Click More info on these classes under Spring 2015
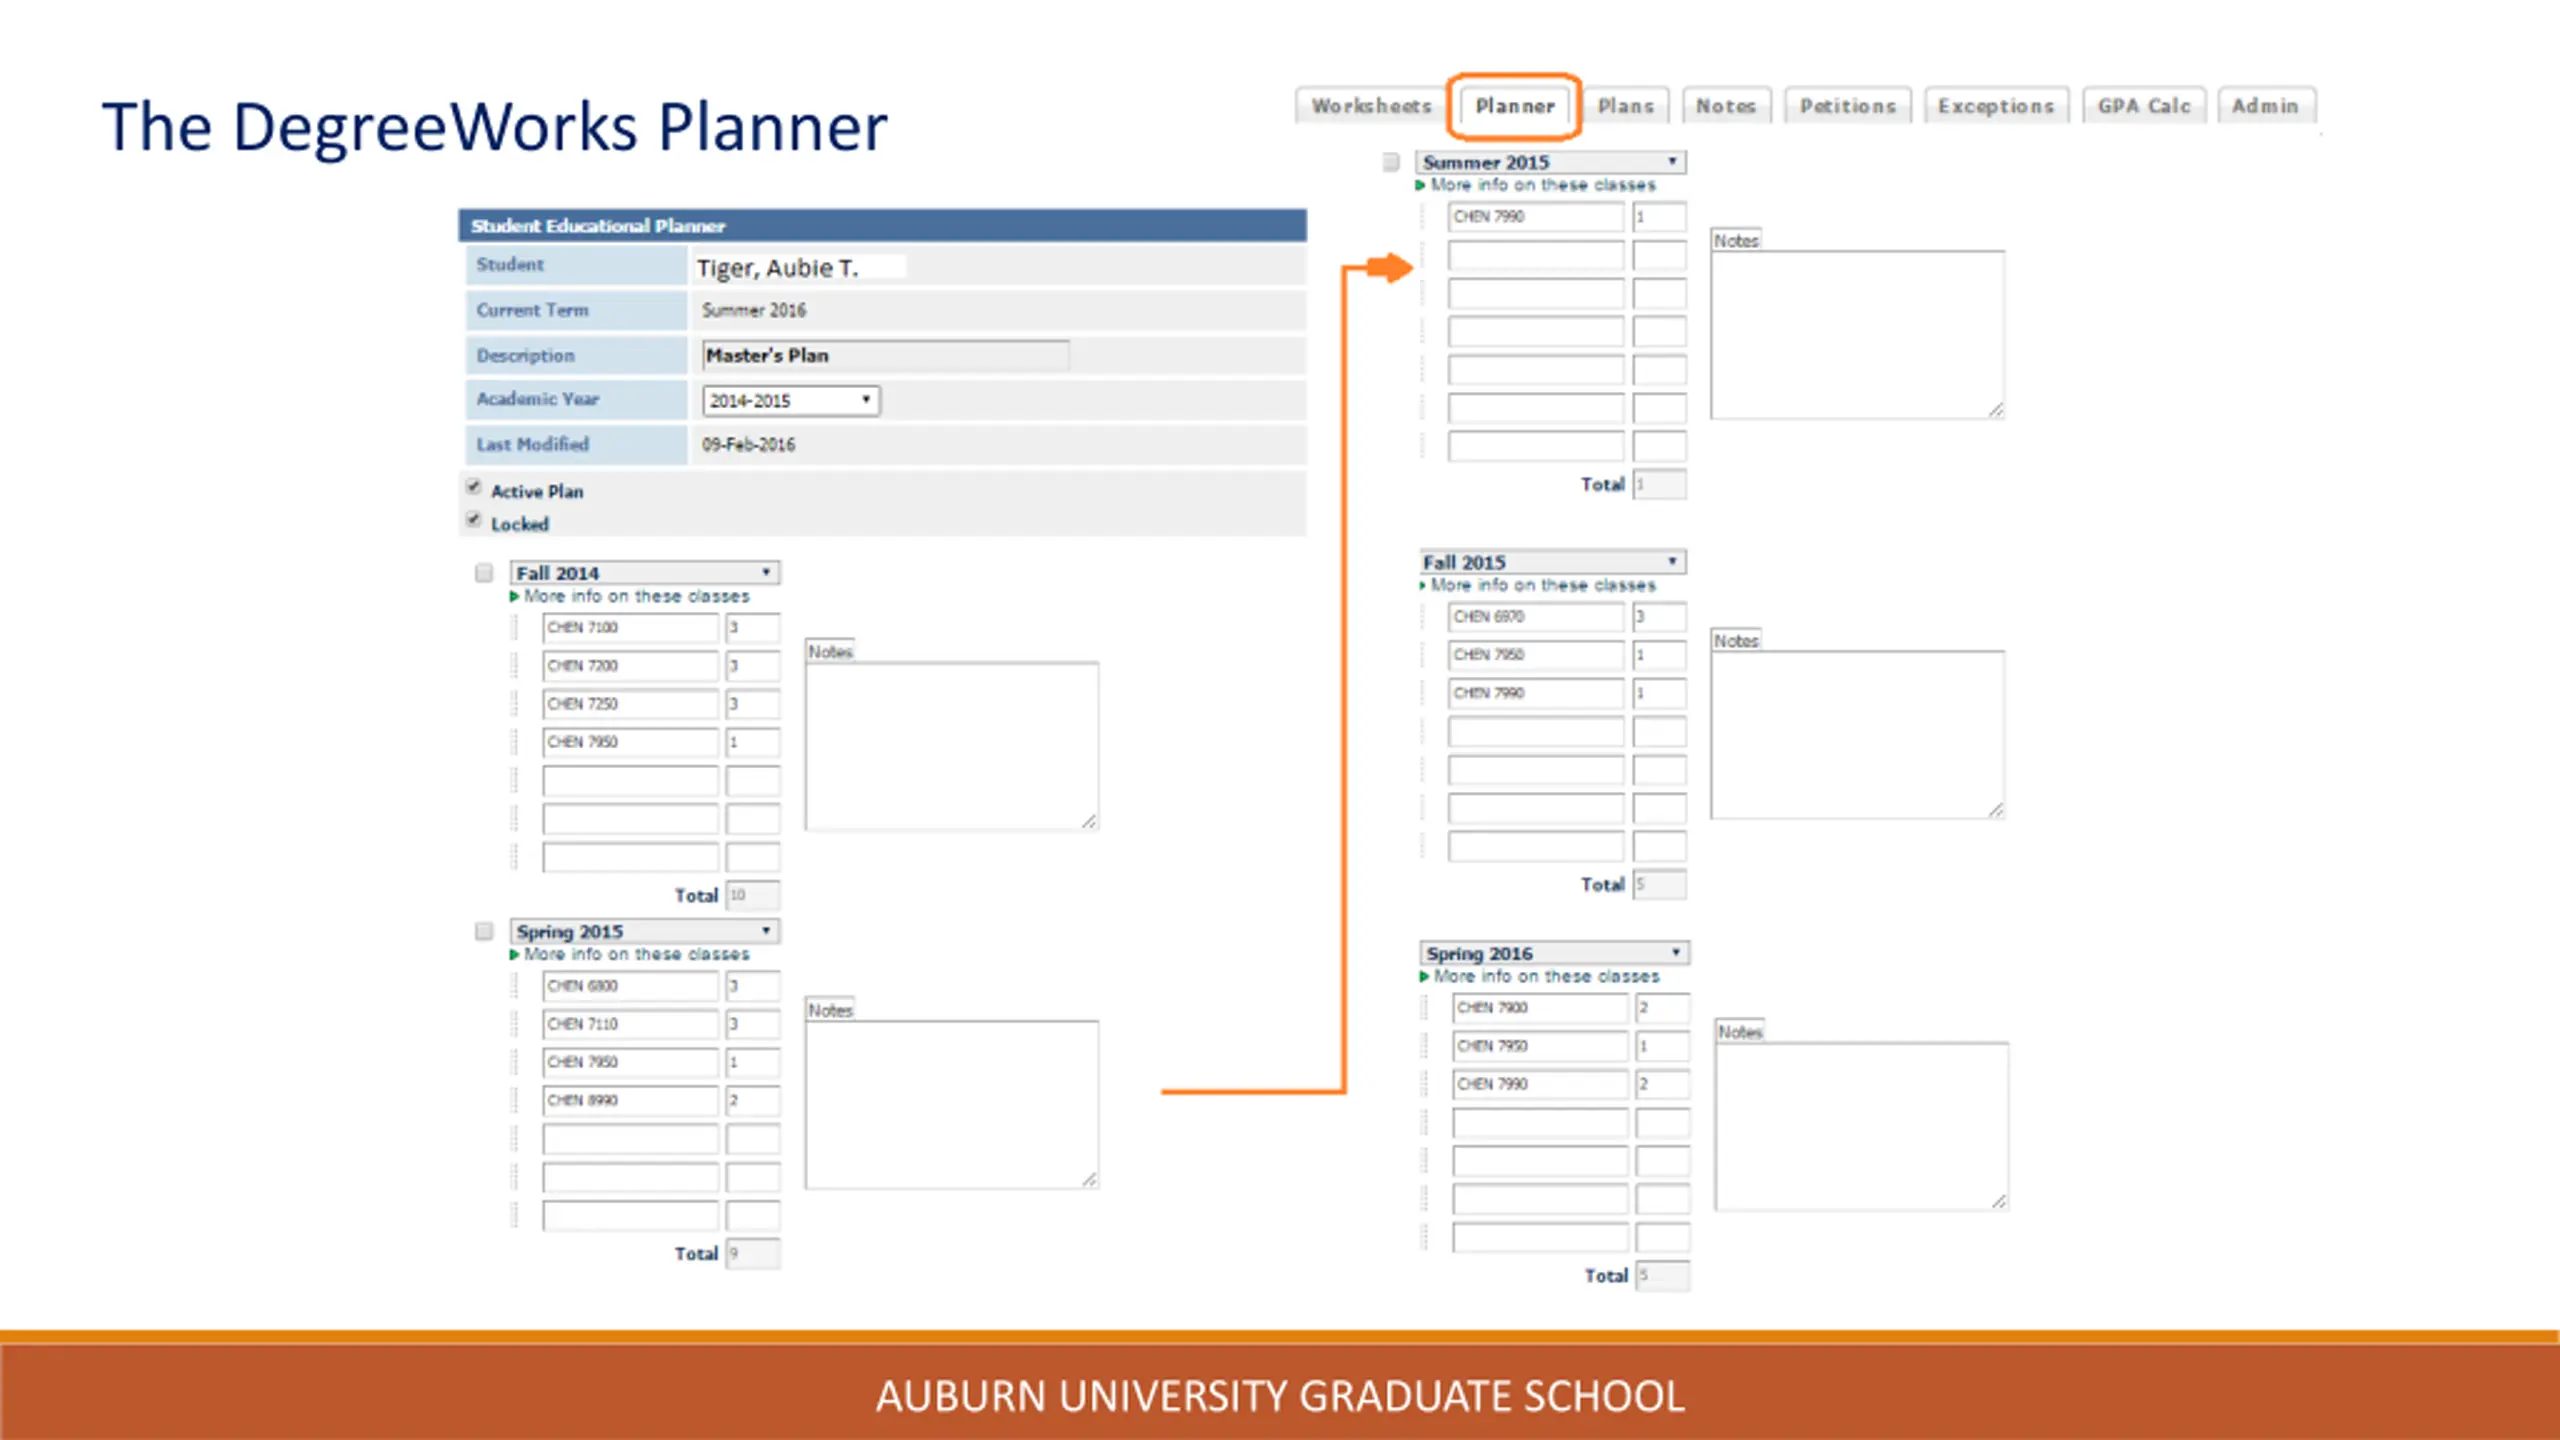The width and height of the screenshot is (2560, 1440). [x=636, y=954]
